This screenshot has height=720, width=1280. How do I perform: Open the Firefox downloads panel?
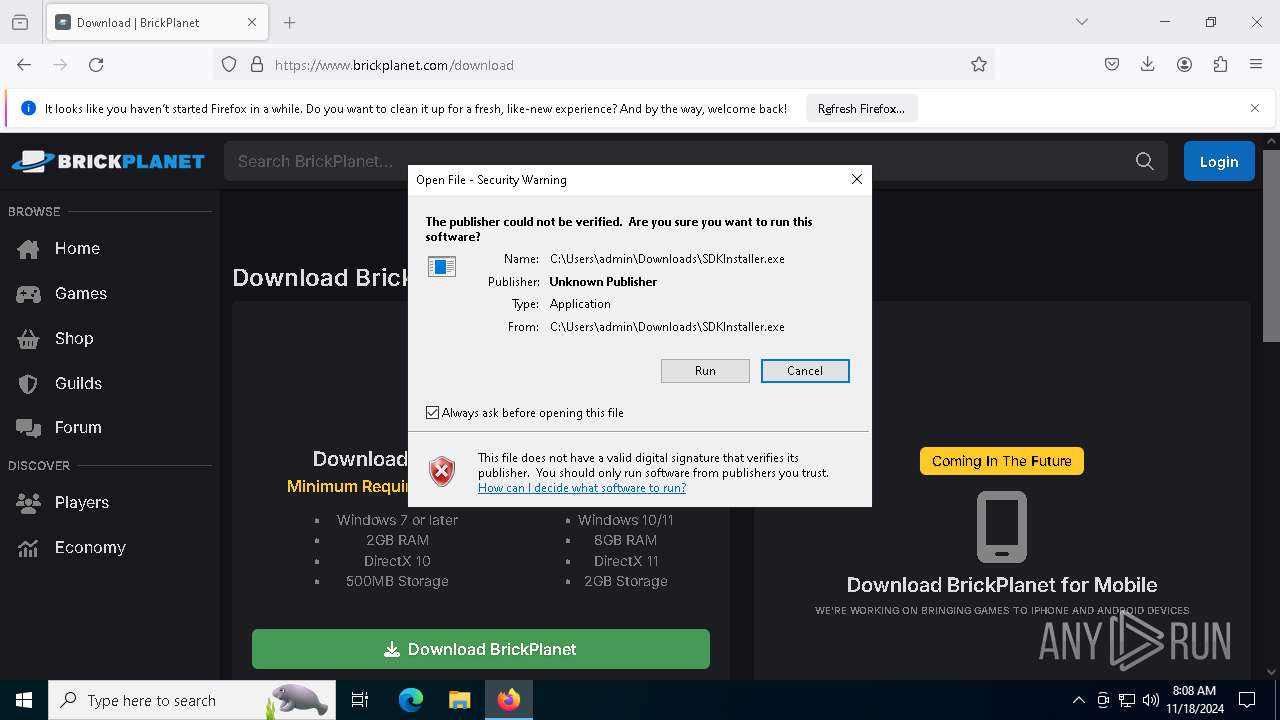tap(1148, 64)
